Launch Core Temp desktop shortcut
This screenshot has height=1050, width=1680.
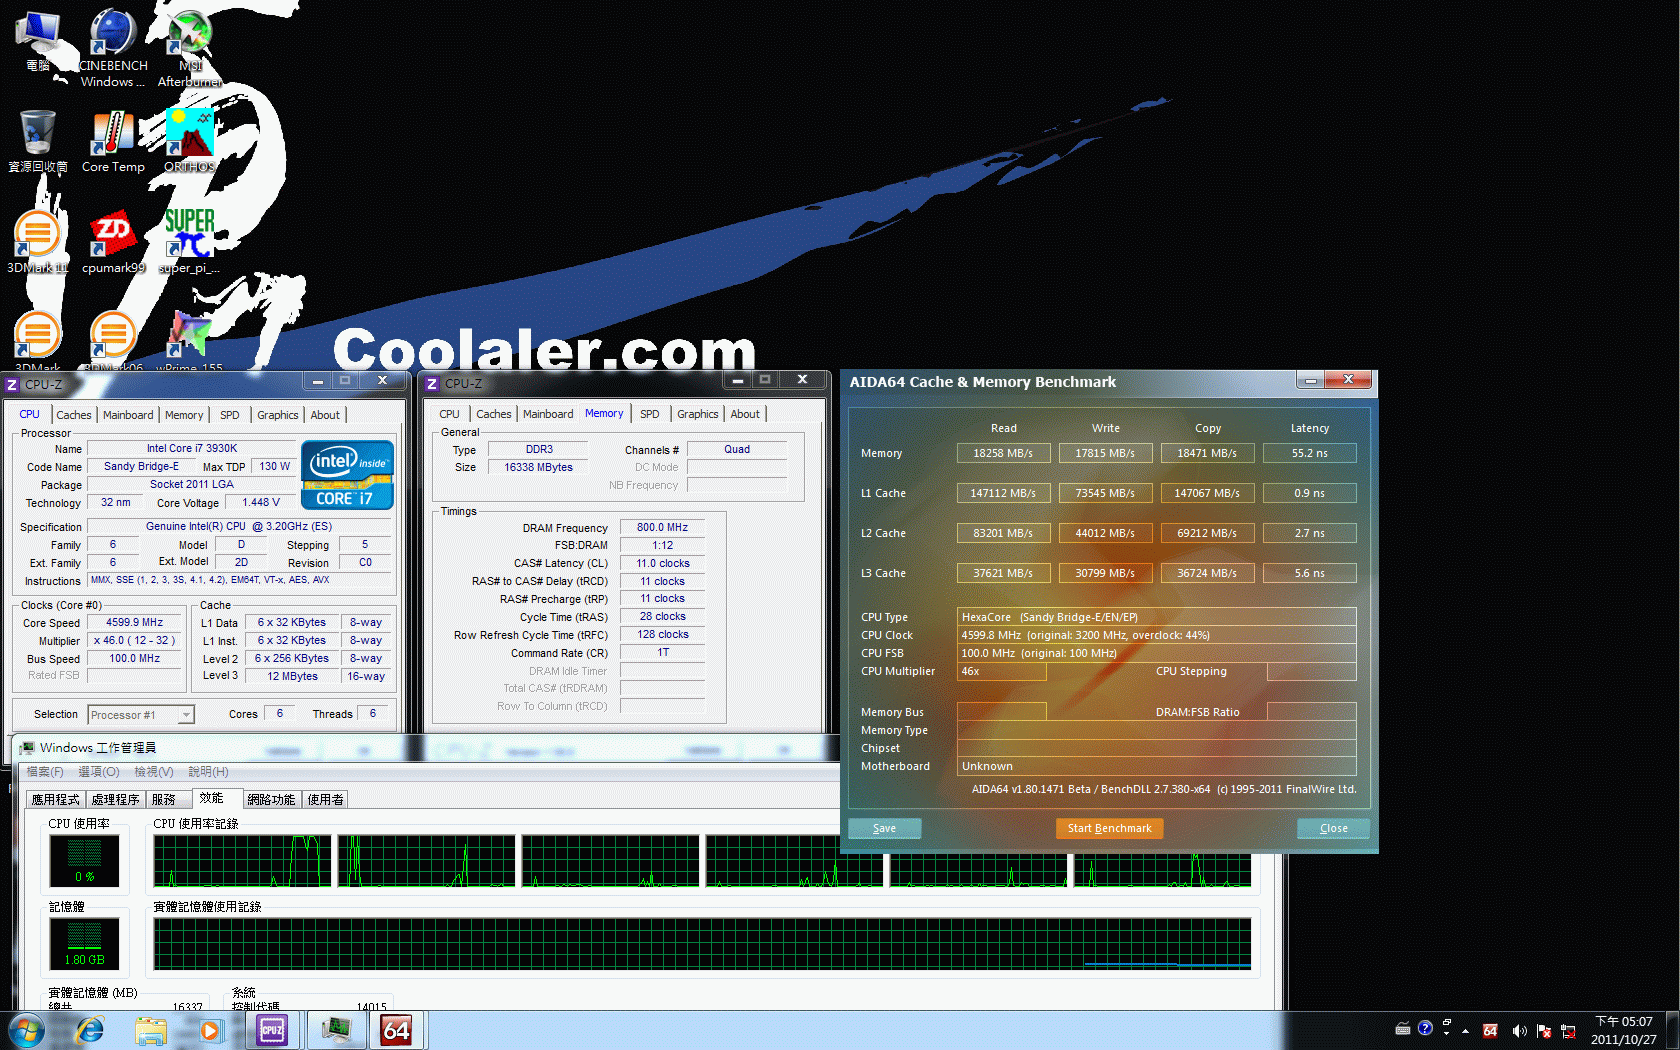coord(113,141)
